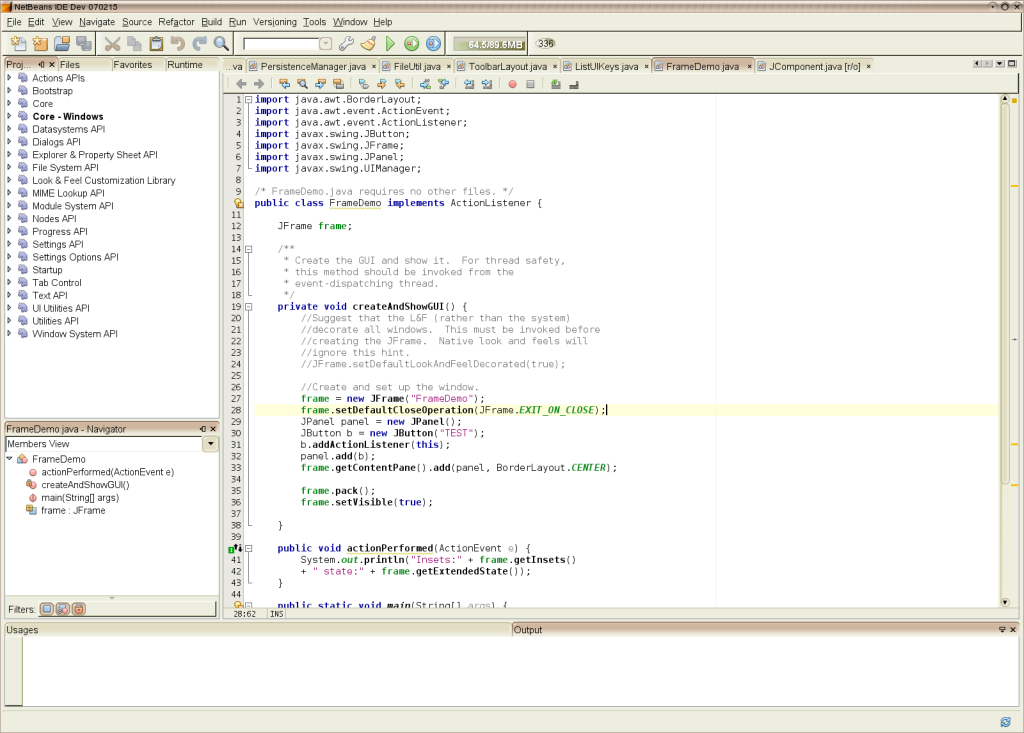Open the File menu
Image resolution: width=1024 pixels, height=733 pixels.
pos(14,22)
